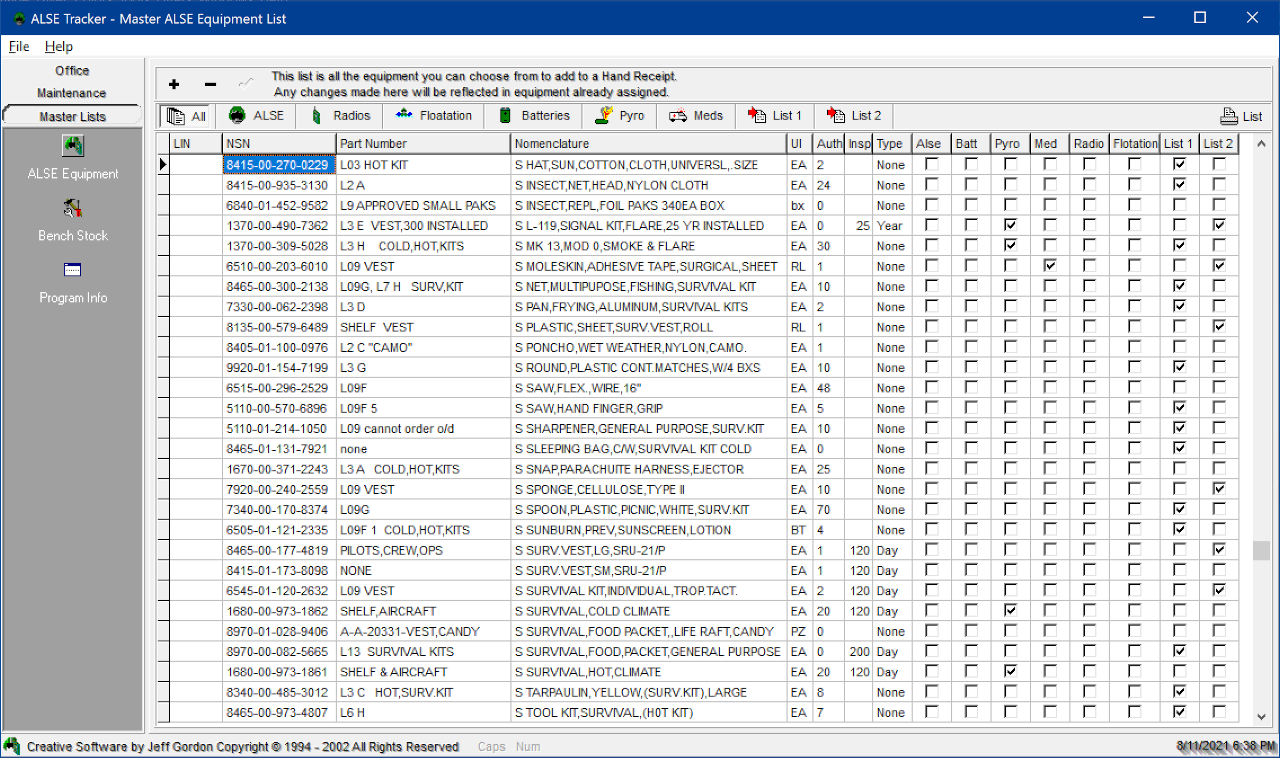Open the Maintenance sidebar section
This screenshot has height=758, width=1280.
pos(72,93)
